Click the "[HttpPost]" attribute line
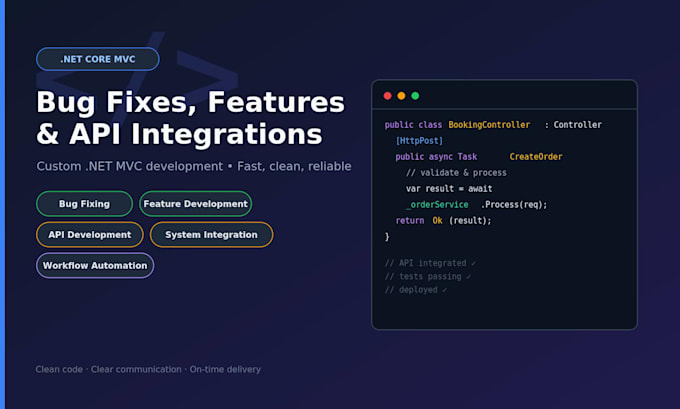This screenshot has height=409, width=680. pos(419,141)
